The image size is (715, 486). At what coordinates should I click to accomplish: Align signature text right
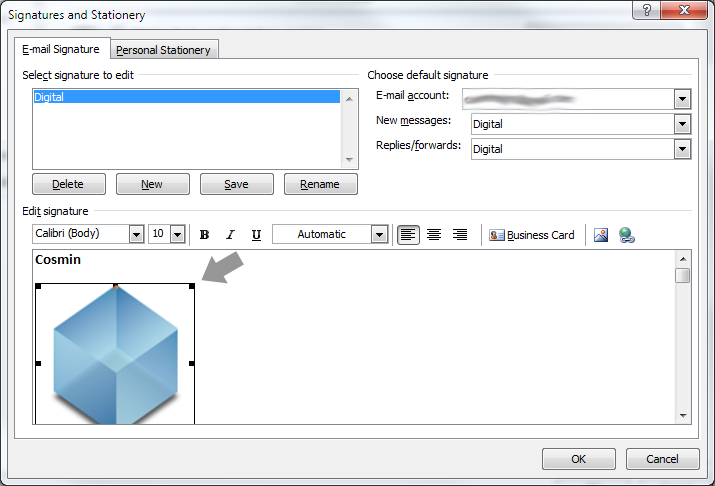[460, 235]
